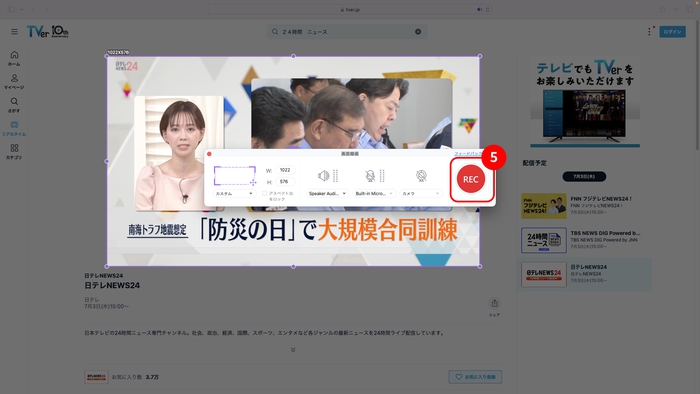
Task: Click the browser share toolbar icon
Action: [662, 9]
